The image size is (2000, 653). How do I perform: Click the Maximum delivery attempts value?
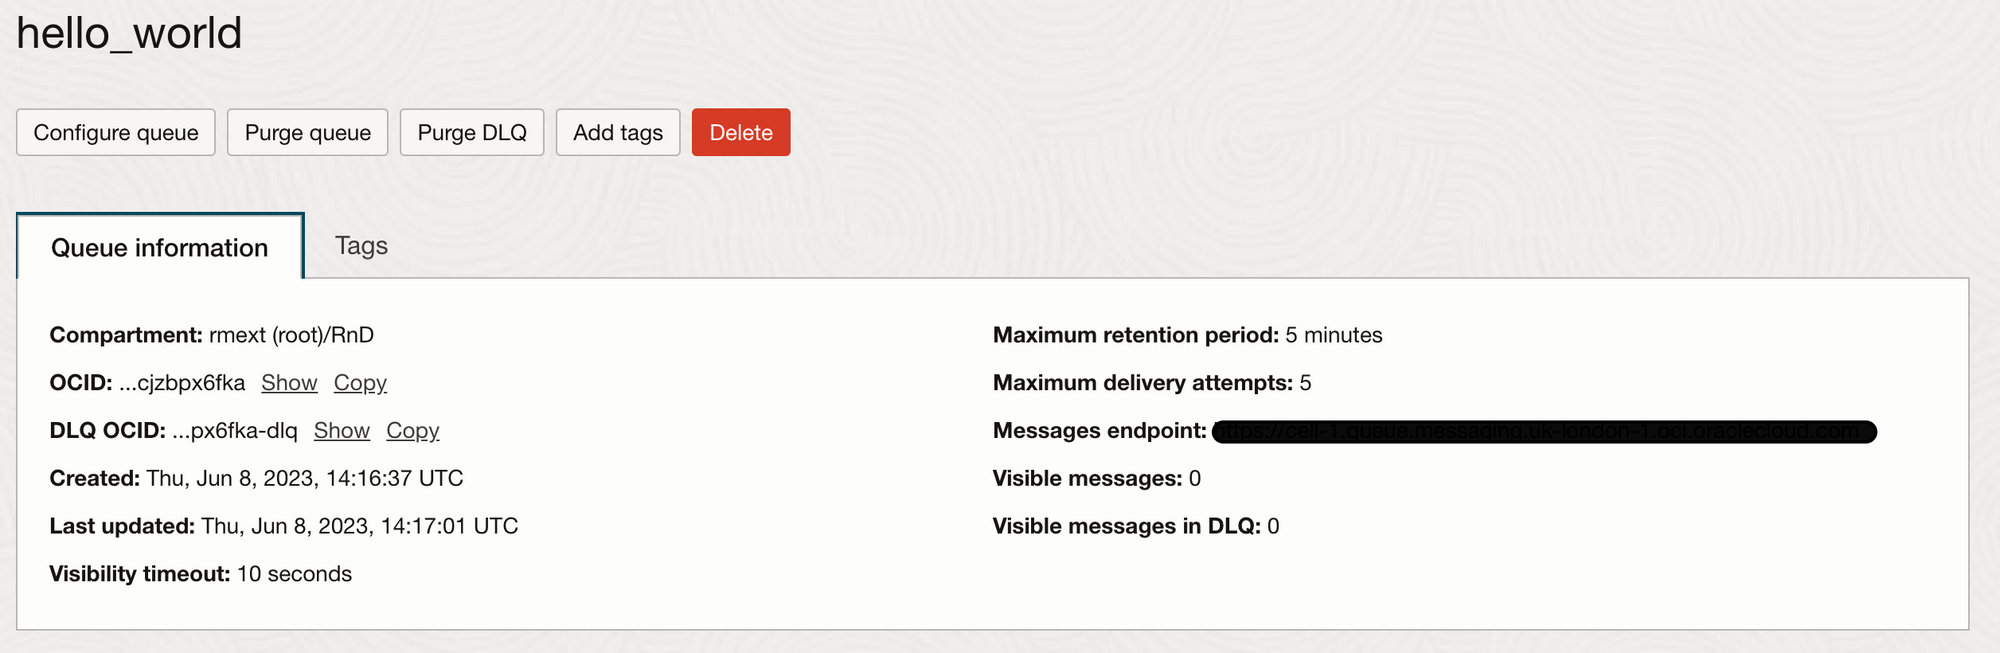[x=1305, y=383]
